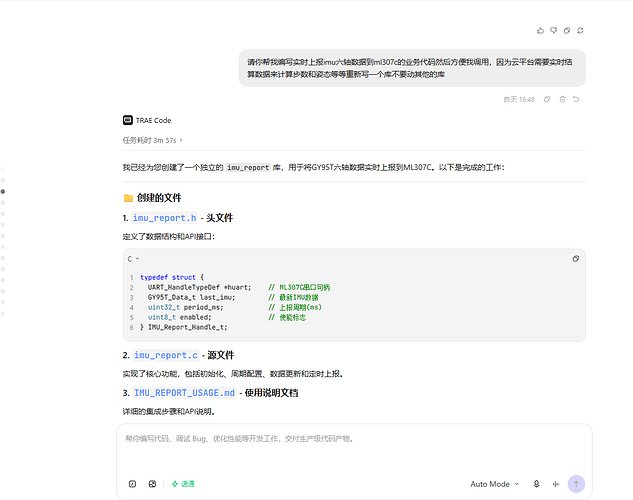Screen dimensions: 633x500
Task: Open the Auto Mode dropdown
Action: [x=494, y=484]
